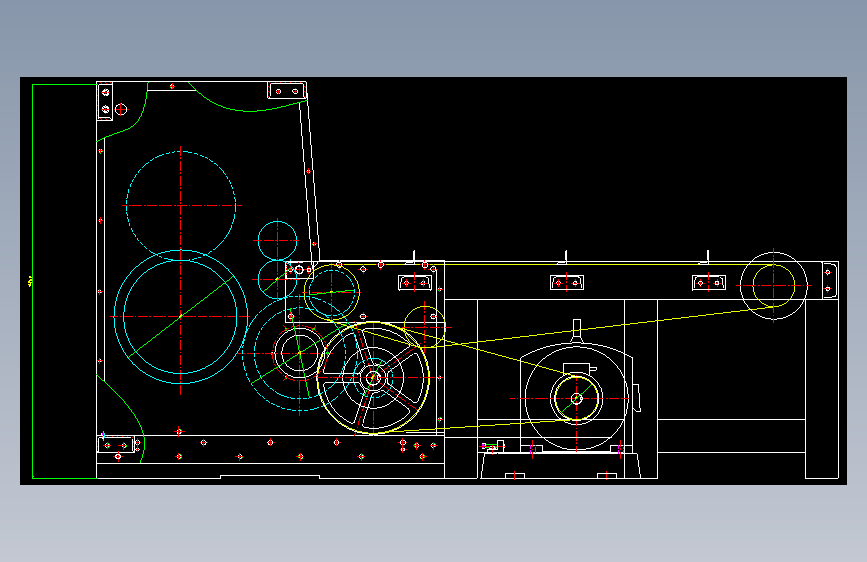
Task: Select the white pulley at far right end
Action: 774,286
